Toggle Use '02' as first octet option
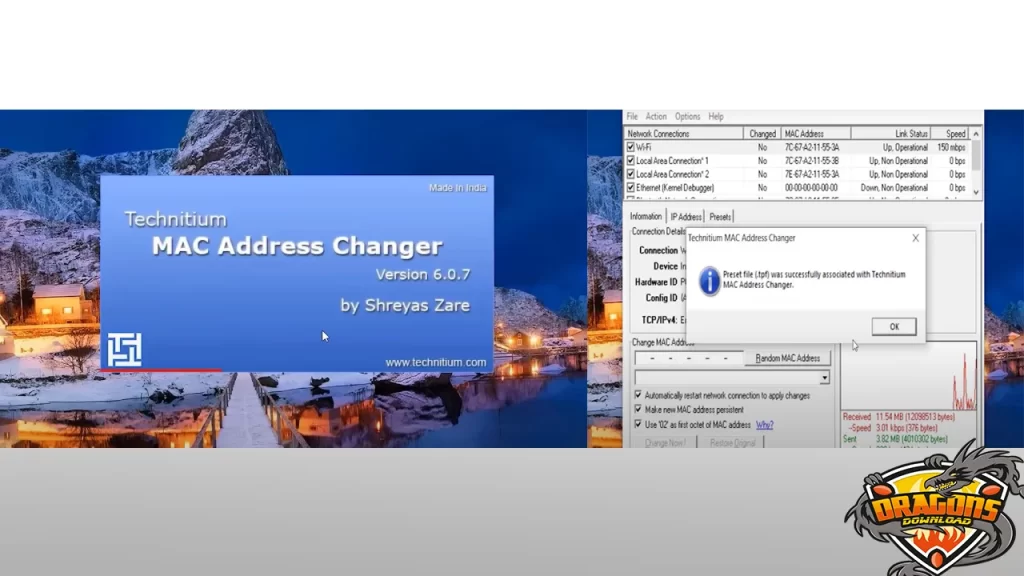This screenshot has height=576, width=1024. pos(637,424)
